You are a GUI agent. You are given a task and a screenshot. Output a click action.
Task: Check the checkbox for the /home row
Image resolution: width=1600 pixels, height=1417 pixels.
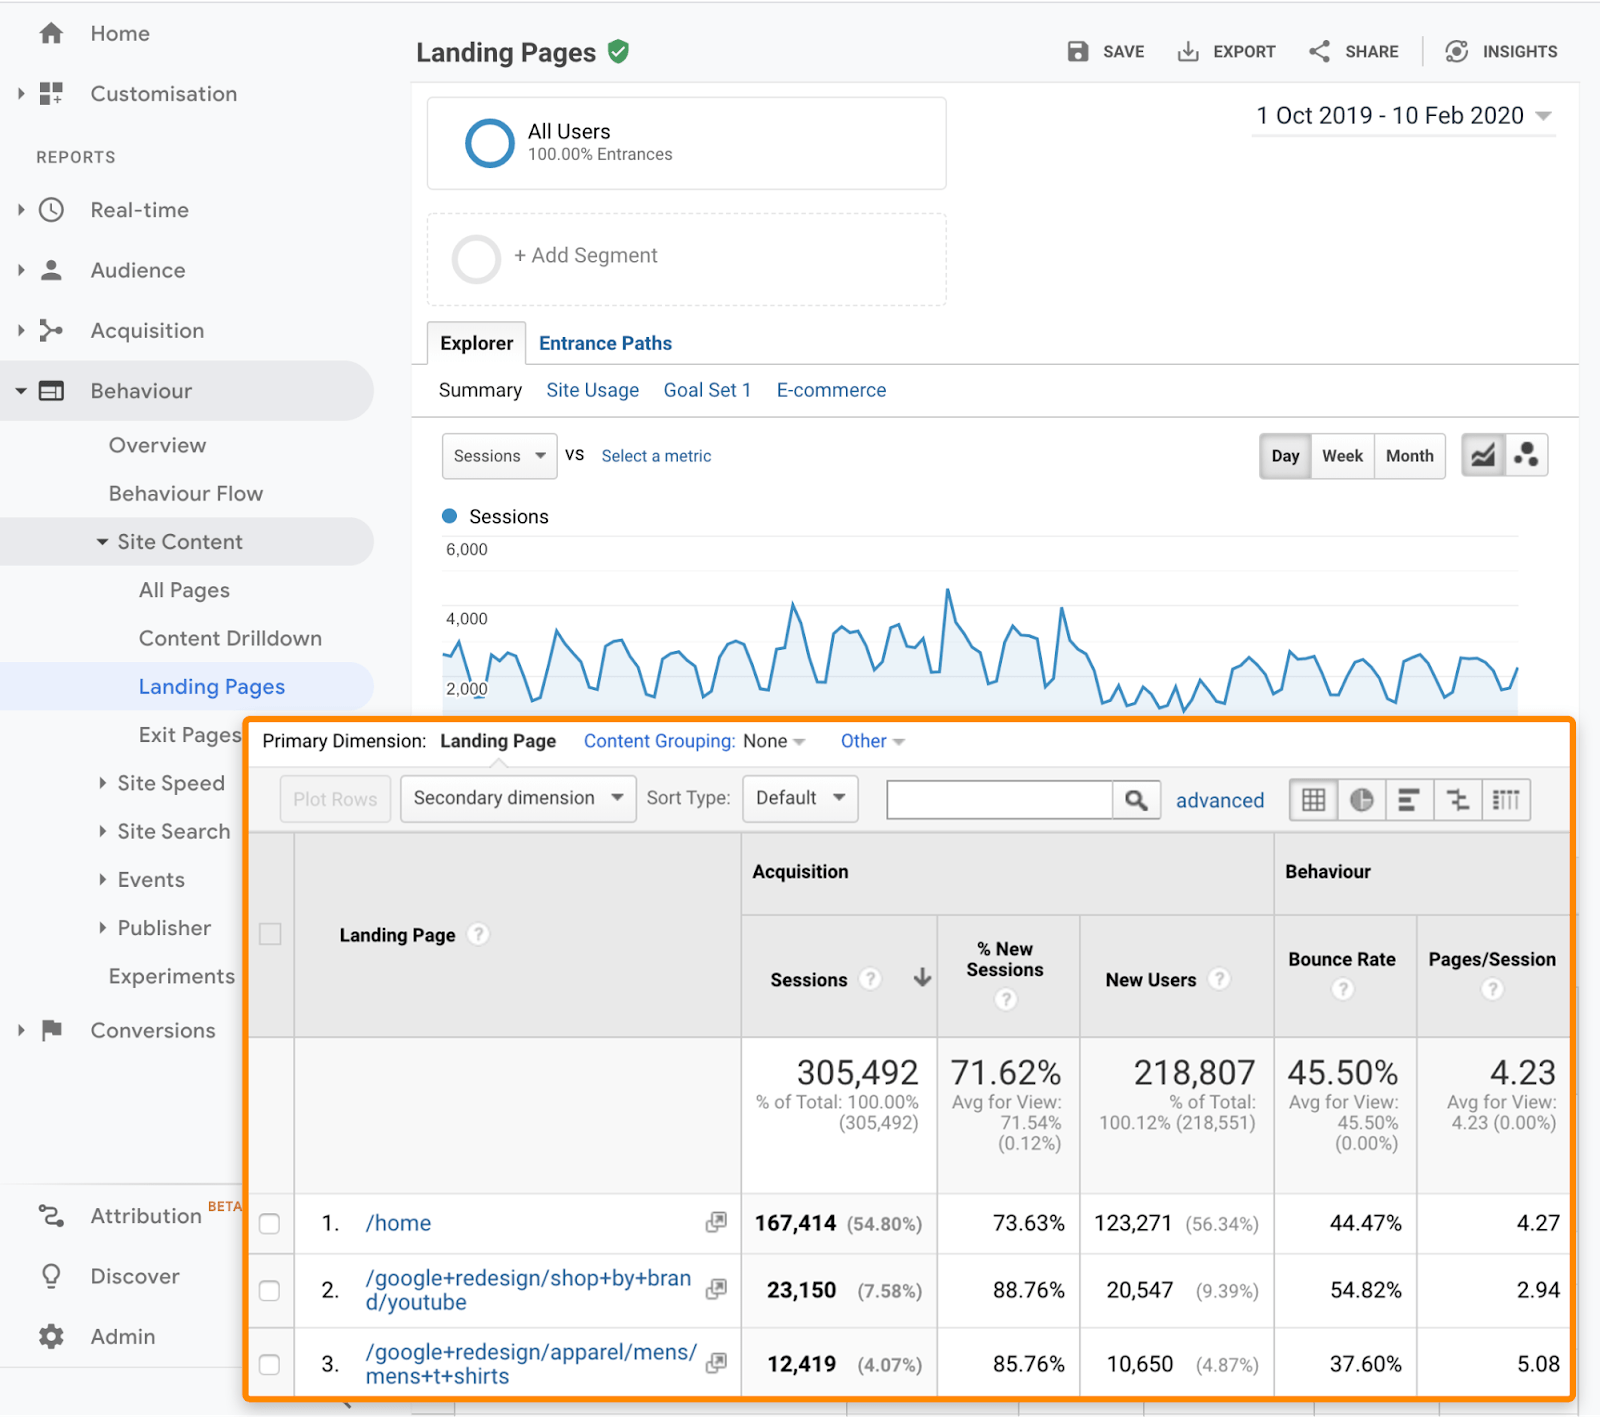click(x=269, y=1223)
